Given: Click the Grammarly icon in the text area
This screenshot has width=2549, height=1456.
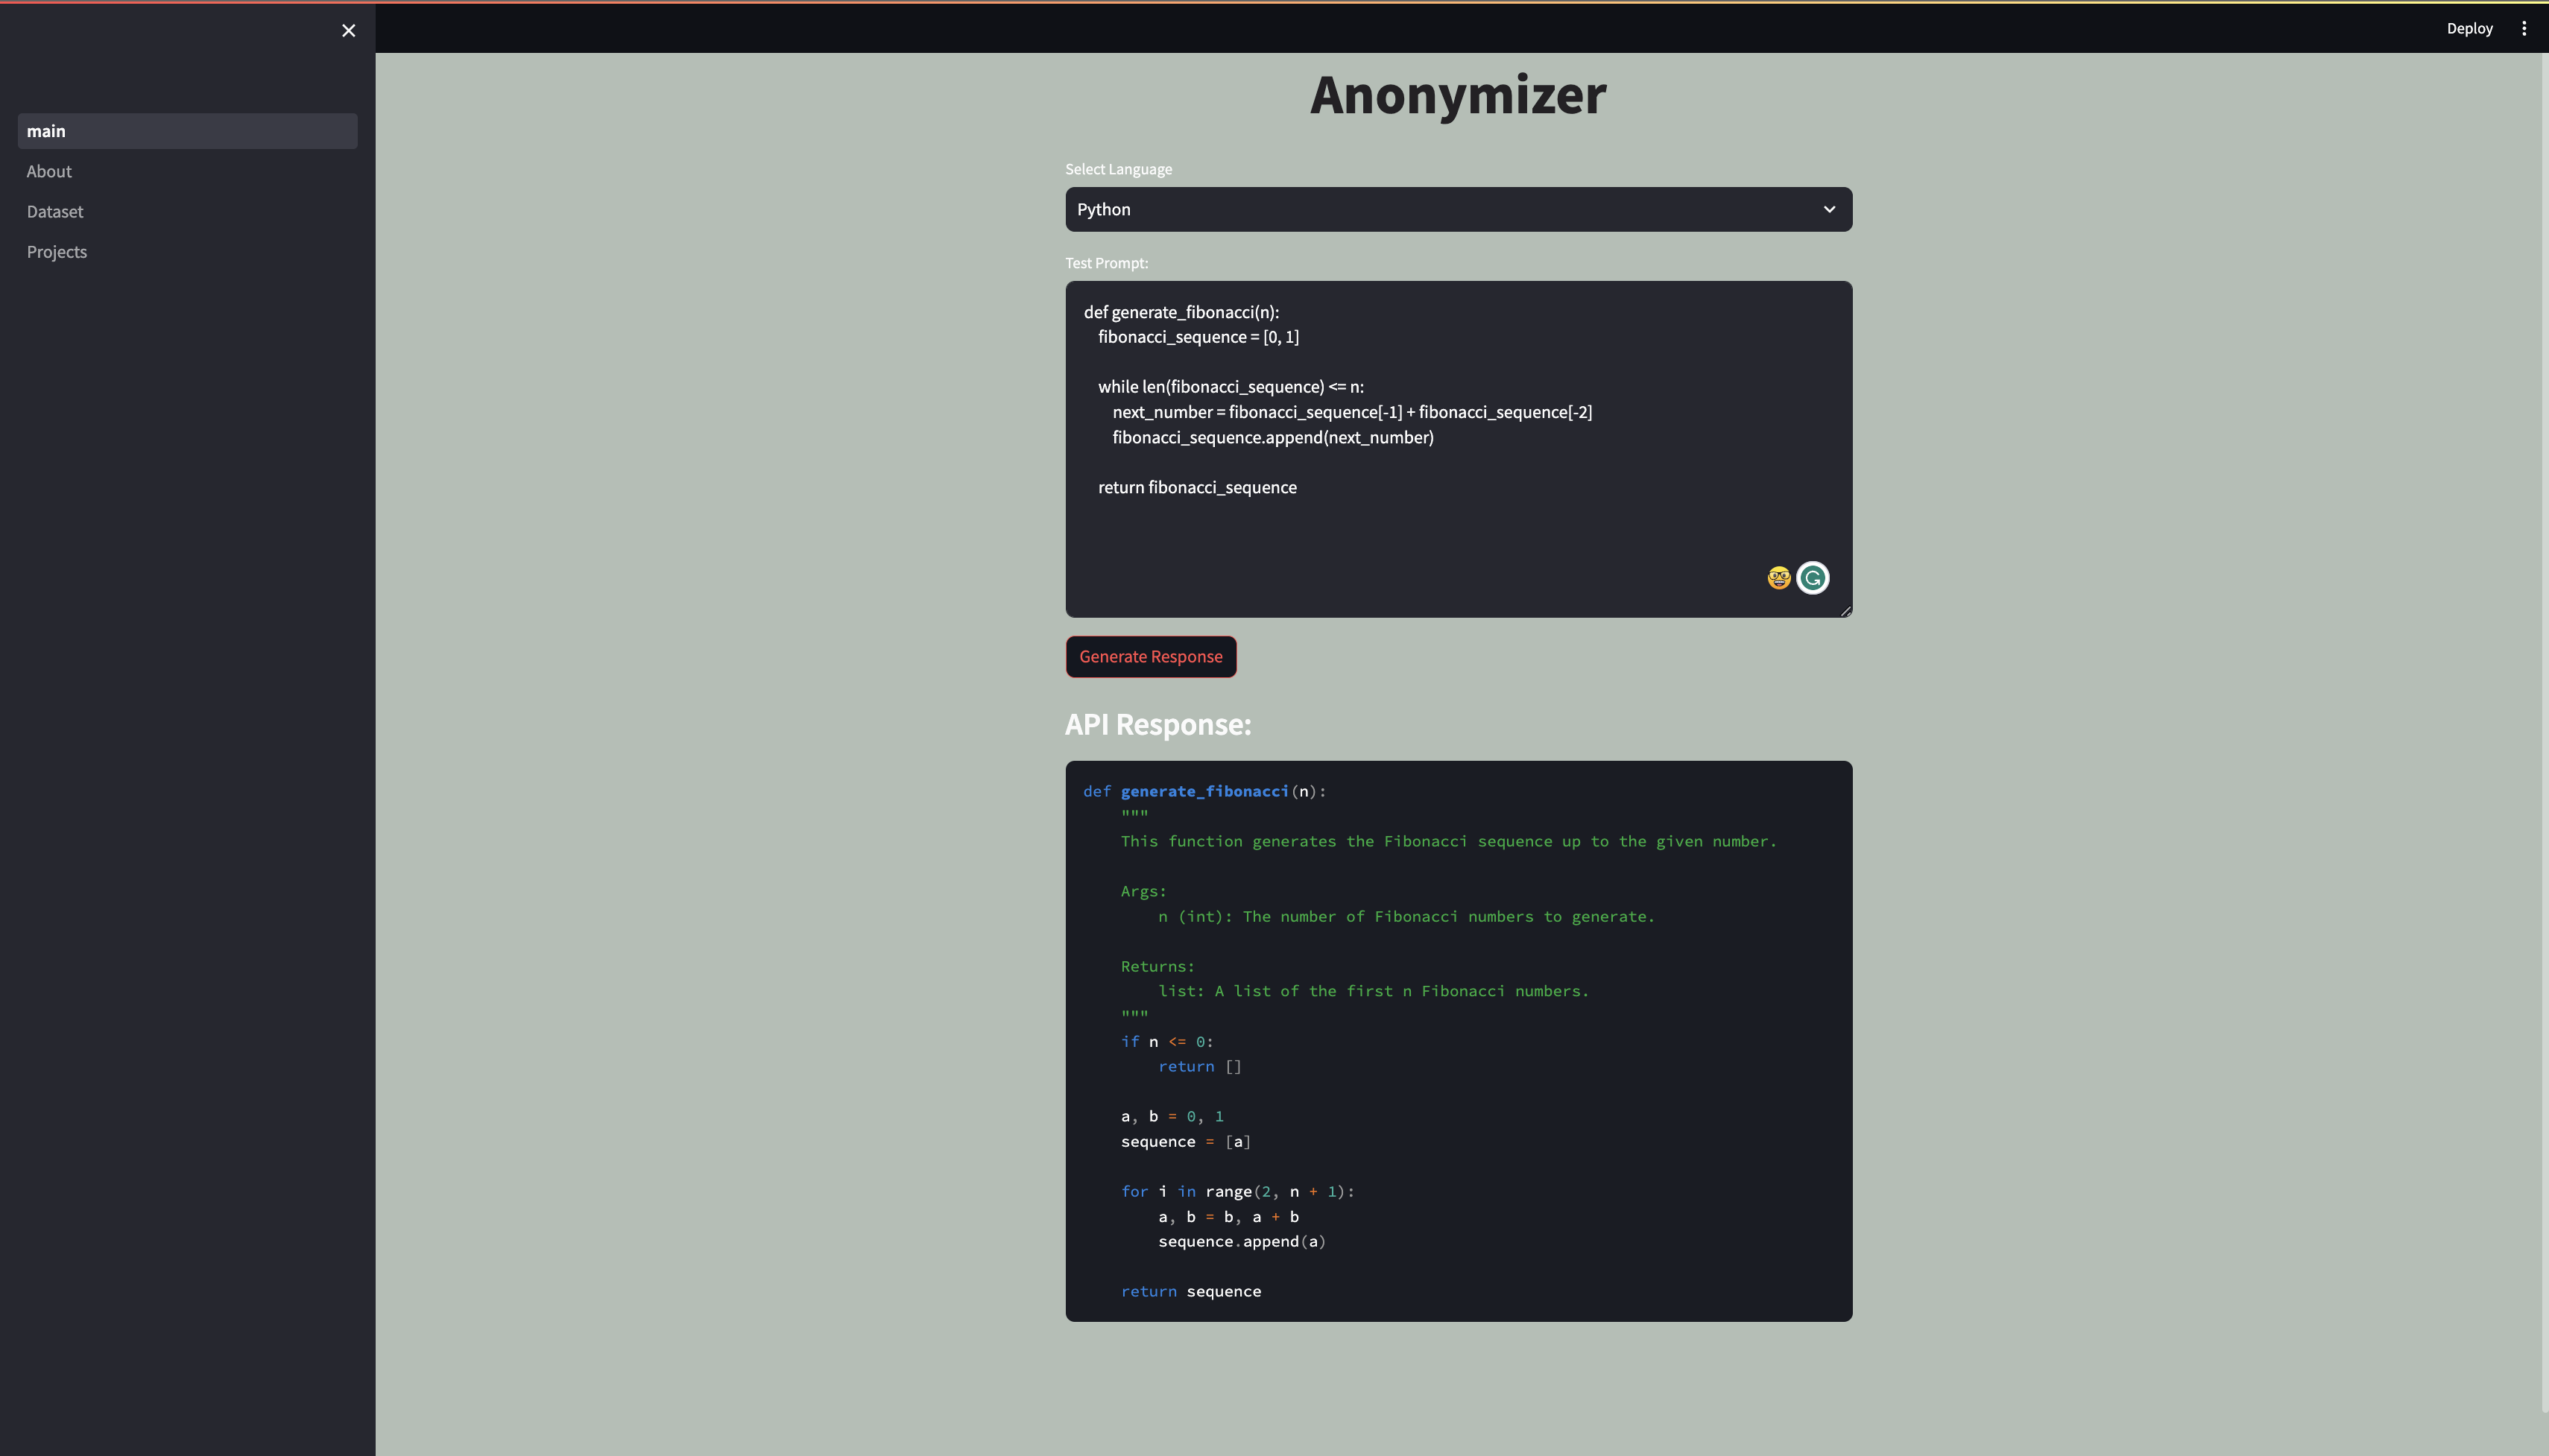Looking at the screenshot, I should pos(1812,578).
